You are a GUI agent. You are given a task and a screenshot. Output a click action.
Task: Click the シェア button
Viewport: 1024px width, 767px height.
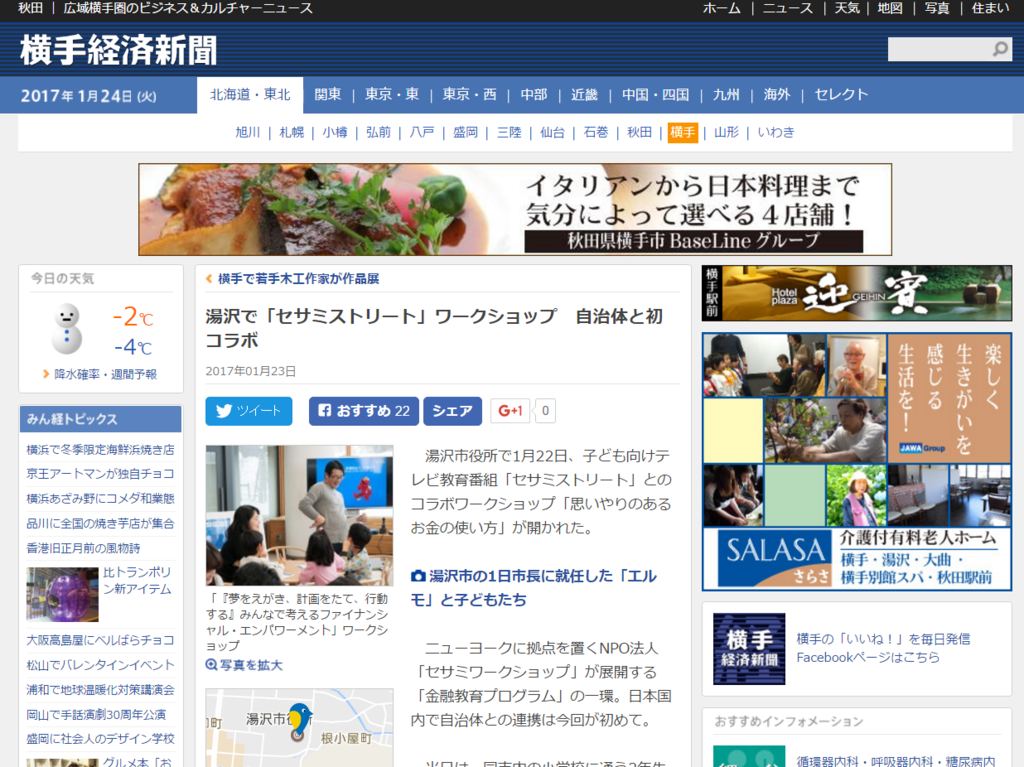453,411
